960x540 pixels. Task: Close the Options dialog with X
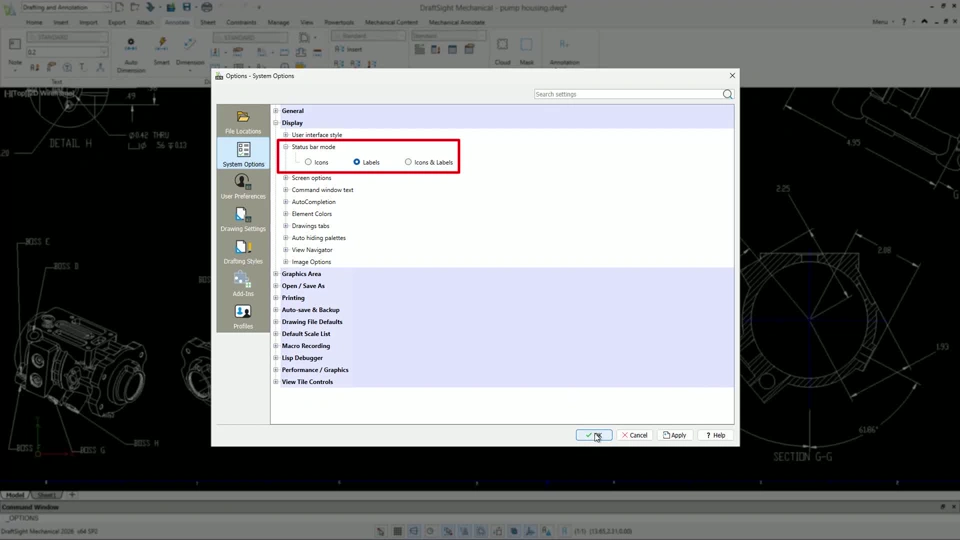[732, 75]
